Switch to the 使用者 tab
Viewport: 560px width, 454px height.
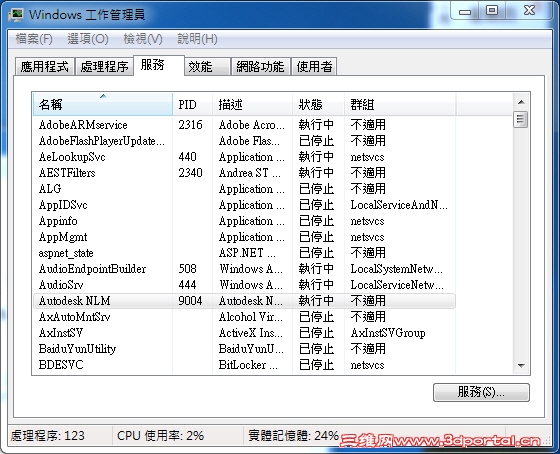(314, 66)
